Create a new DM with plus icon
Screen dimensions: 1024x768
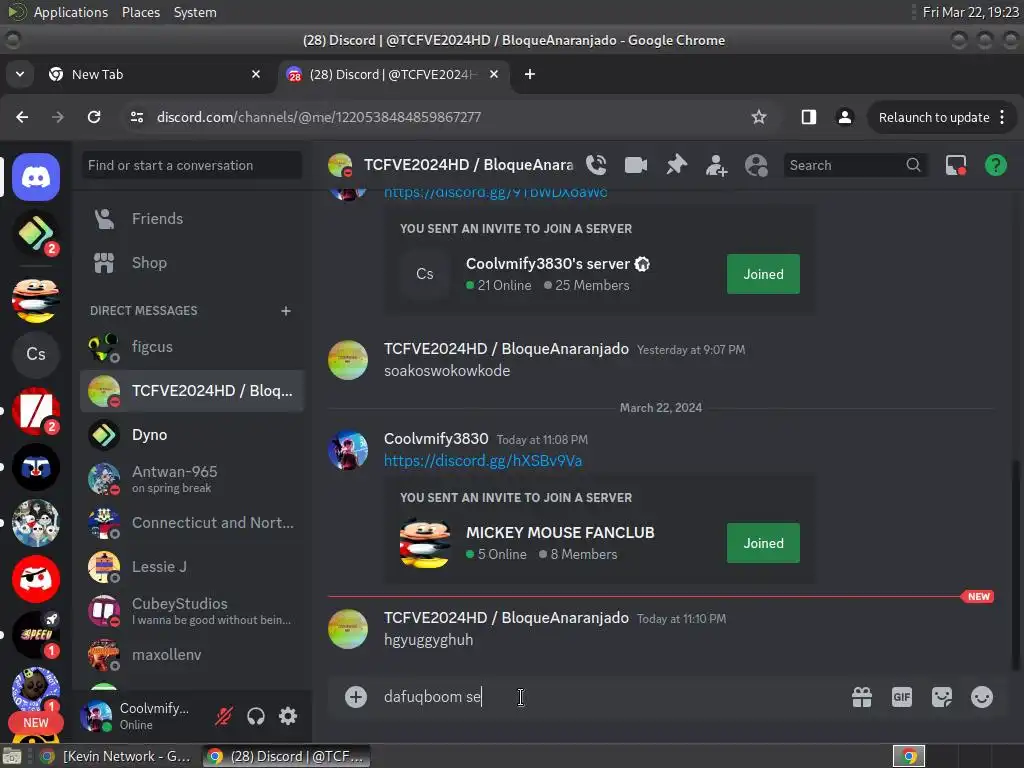[x=285, y=311]
